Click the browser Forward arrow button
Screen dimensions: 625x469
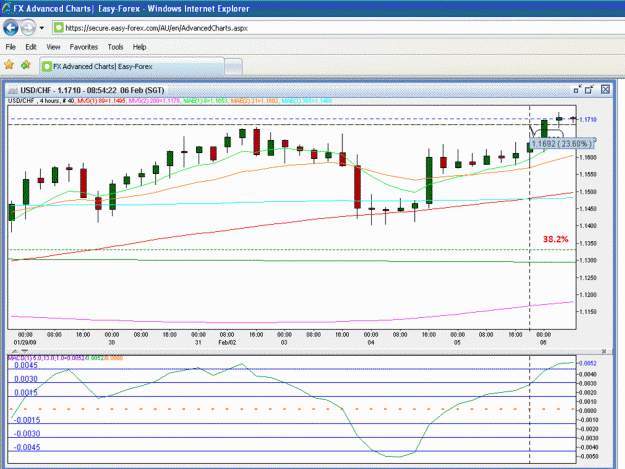coord(28,28)
